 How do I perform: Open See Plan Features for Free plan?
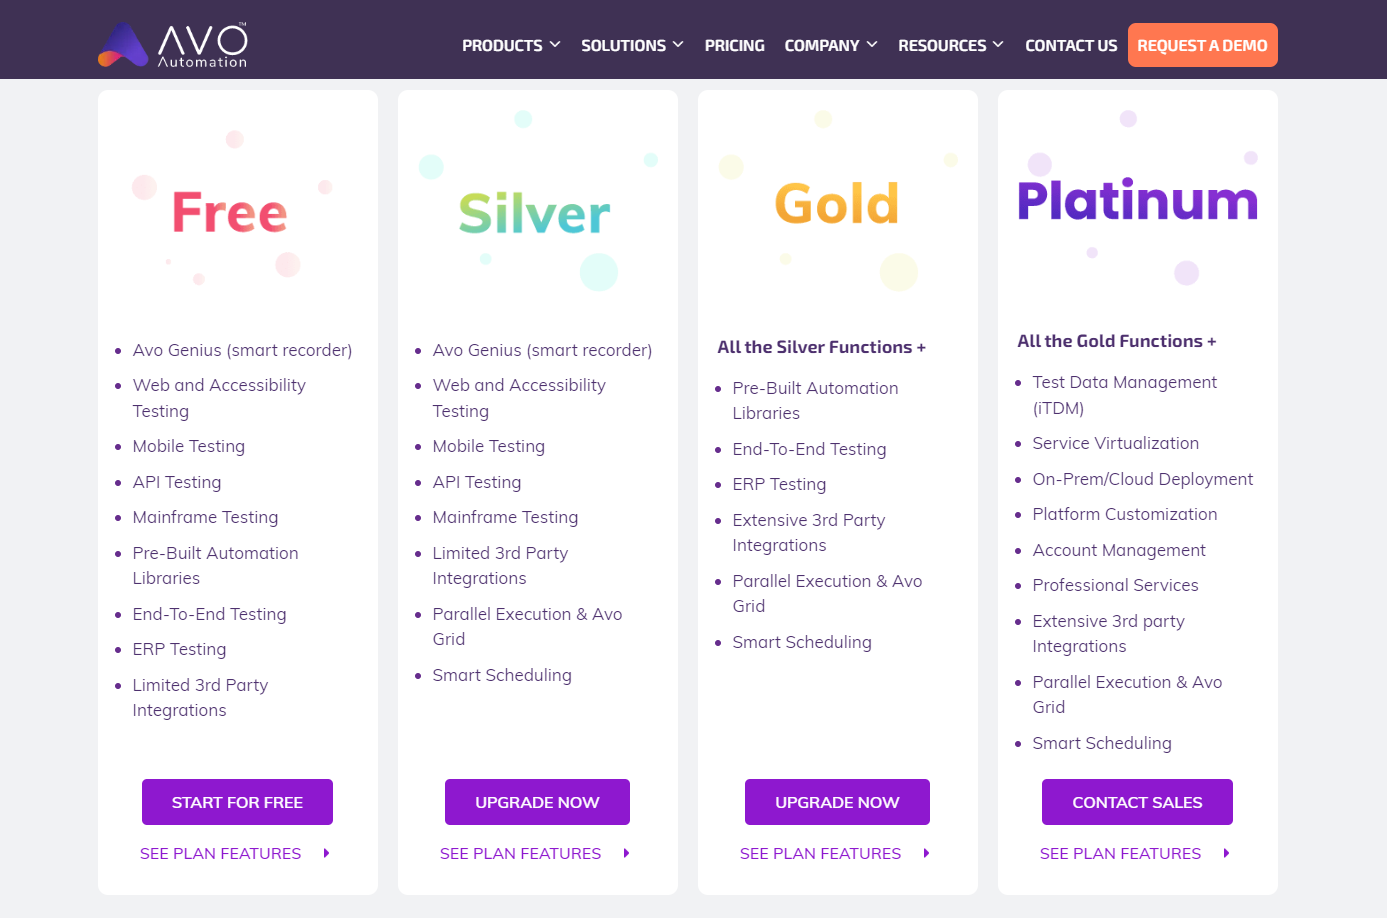[x=220, y=853]
